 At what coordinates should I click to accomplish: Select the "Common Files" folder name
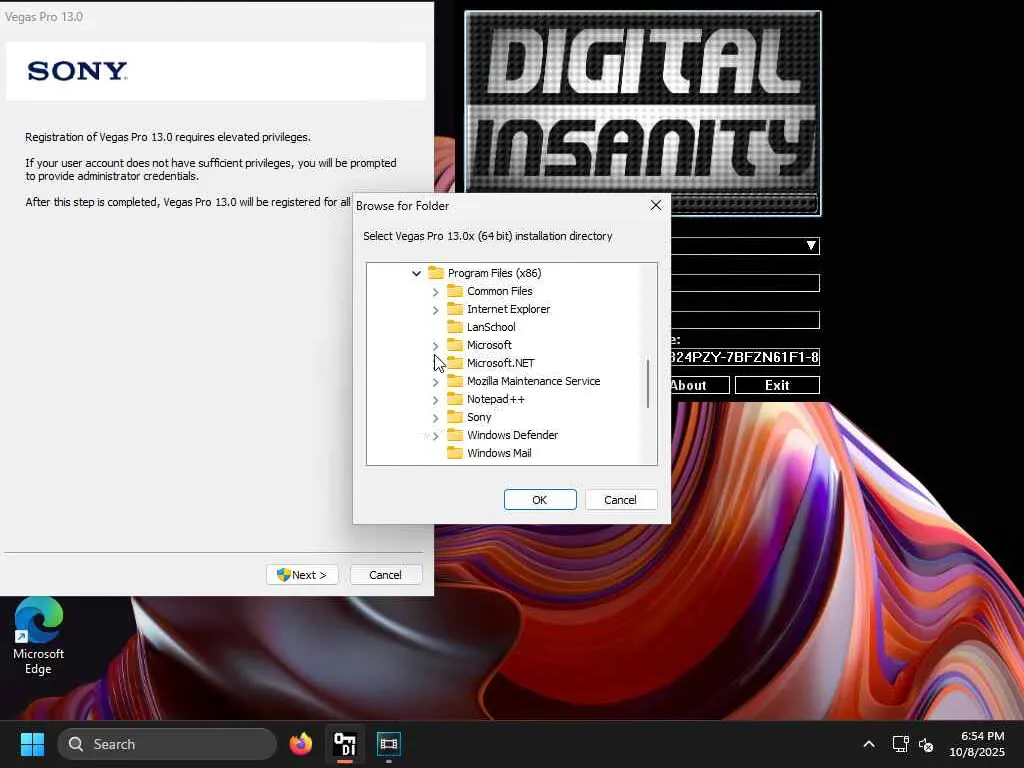coord(500,291)
